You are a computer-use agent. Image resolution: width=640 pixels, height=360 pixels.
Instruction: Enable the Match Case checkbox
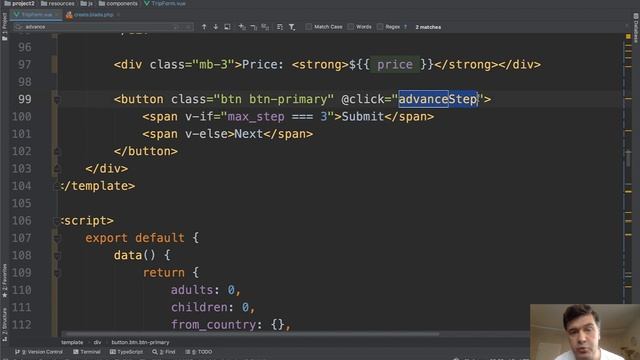pos(309,27)
